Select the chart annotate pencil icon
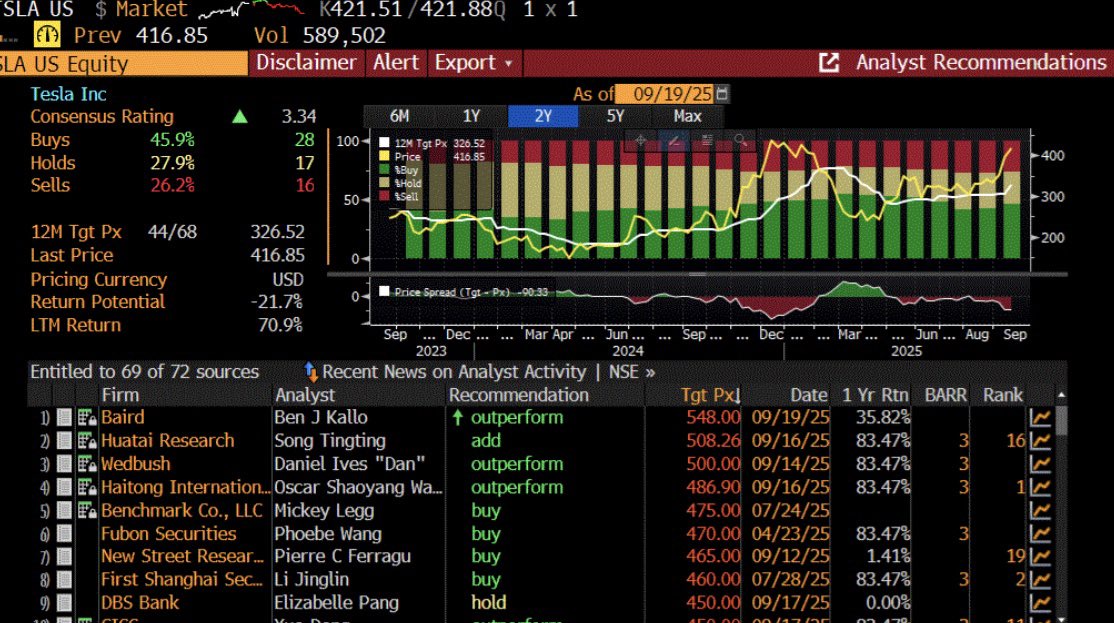1114x623 pixels. 674,141
